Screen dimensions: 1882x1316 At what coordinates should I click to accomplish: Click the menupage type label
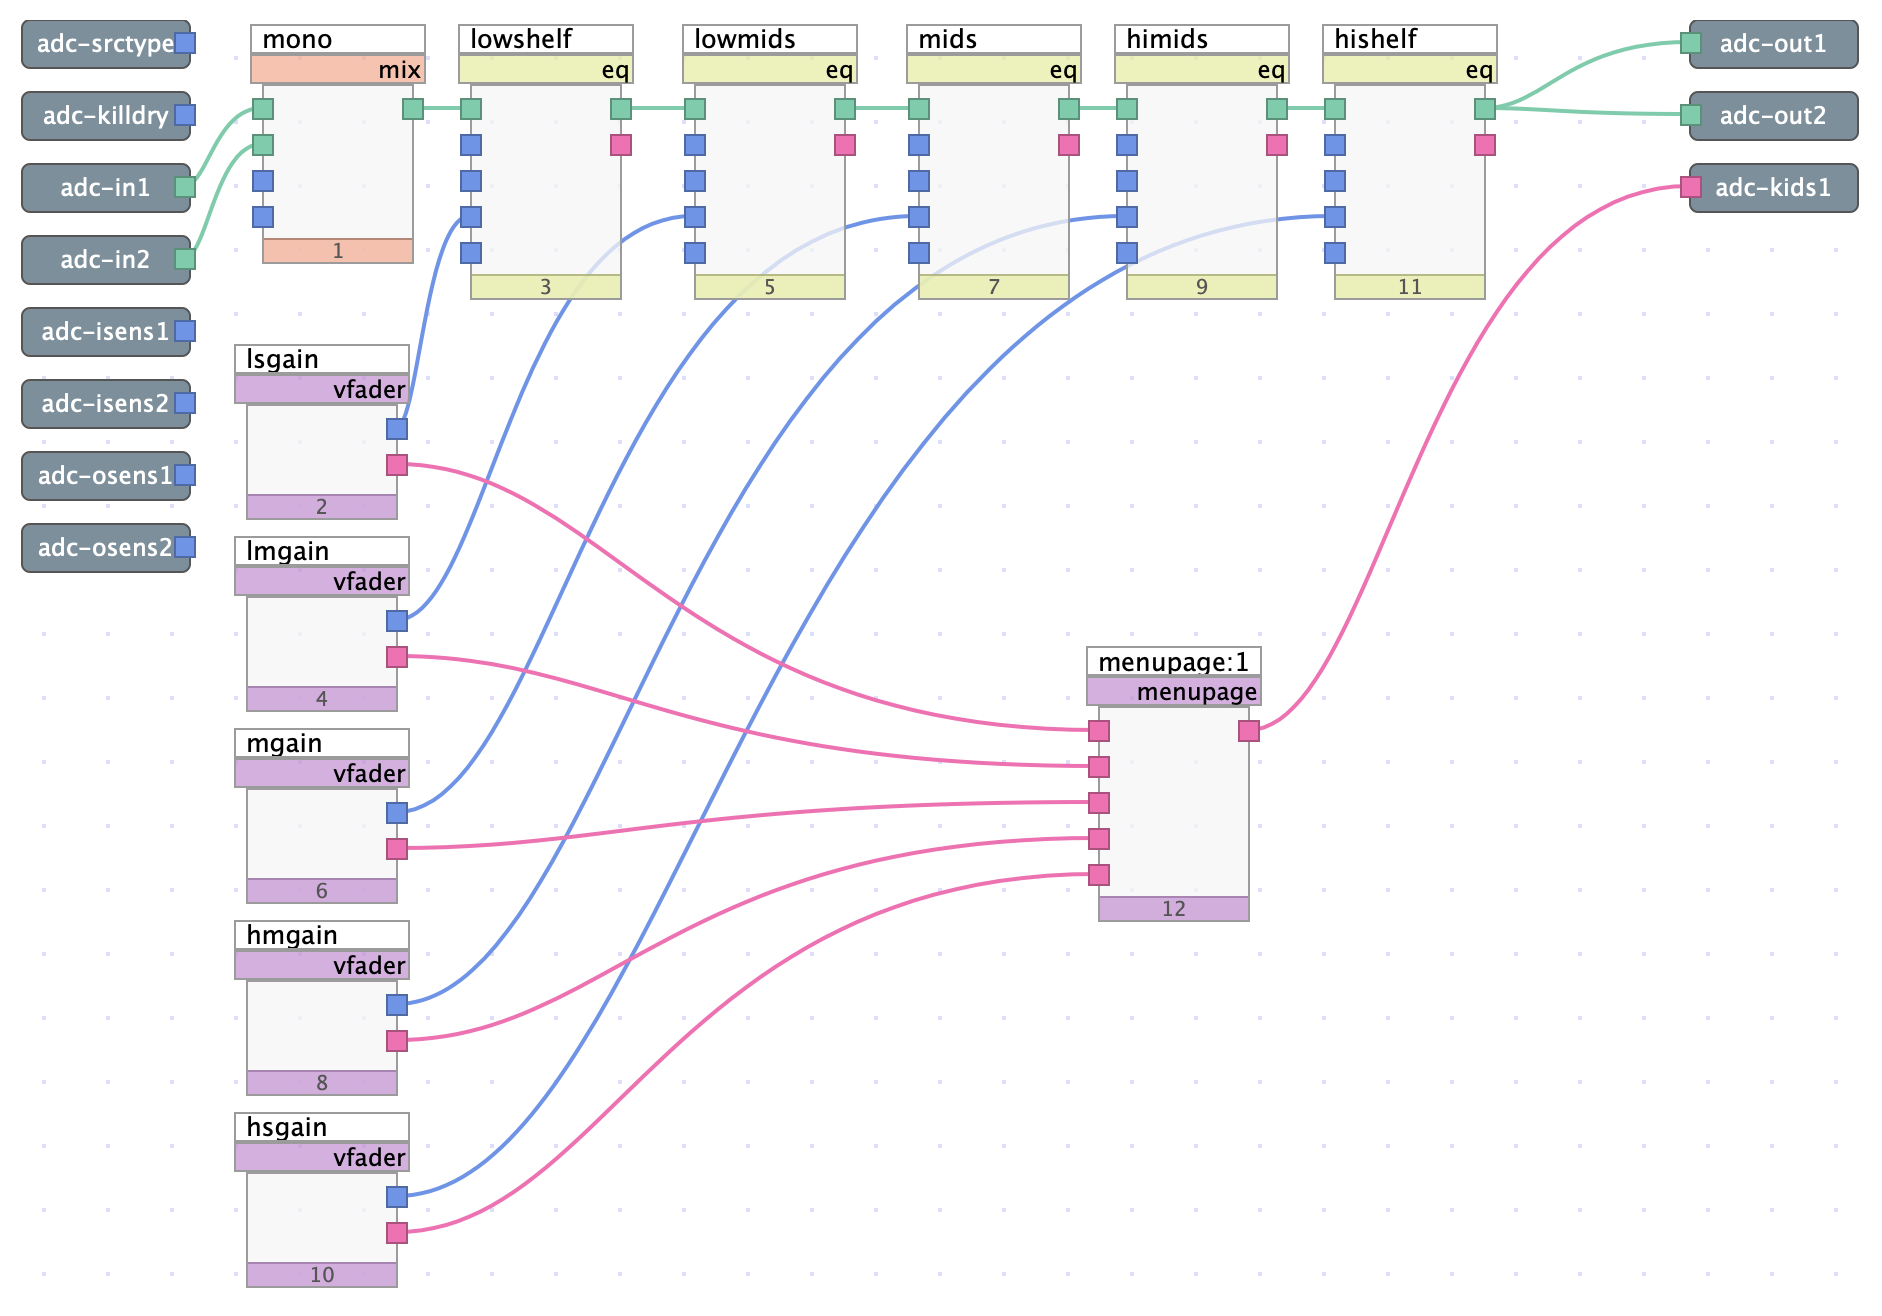[x=1174, y=691]
